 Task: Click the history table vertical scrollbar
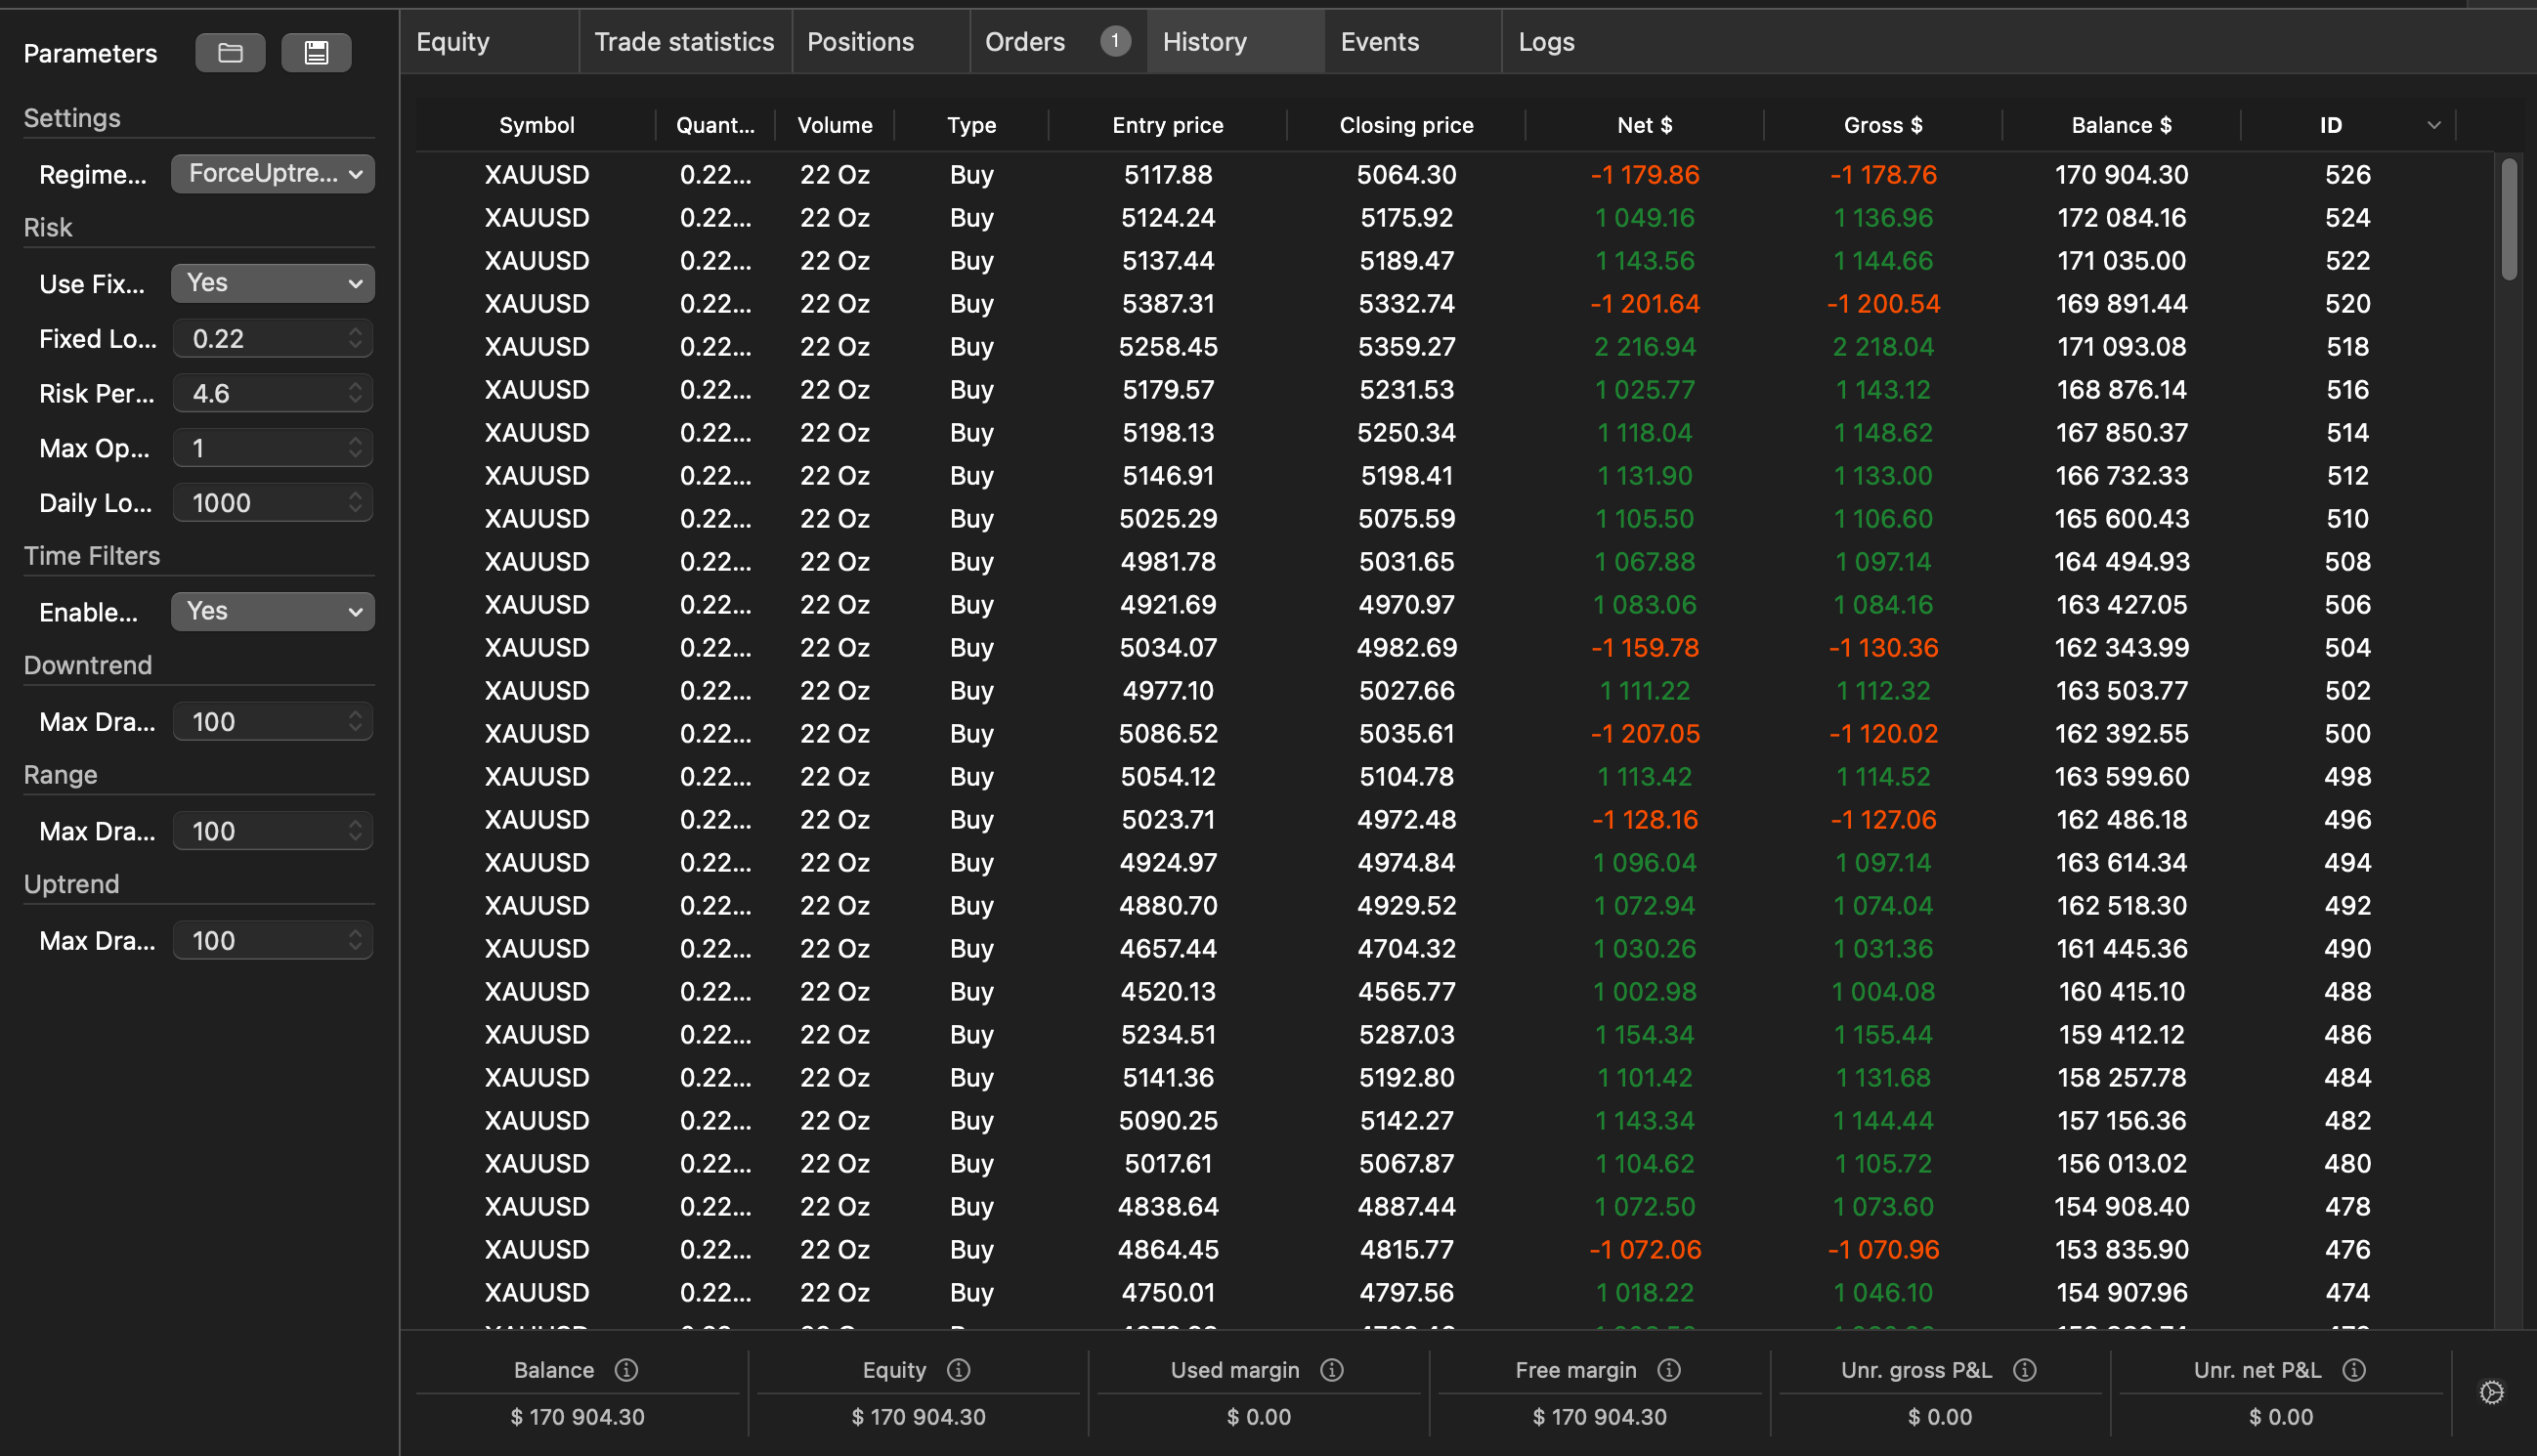coord(2508,220)
